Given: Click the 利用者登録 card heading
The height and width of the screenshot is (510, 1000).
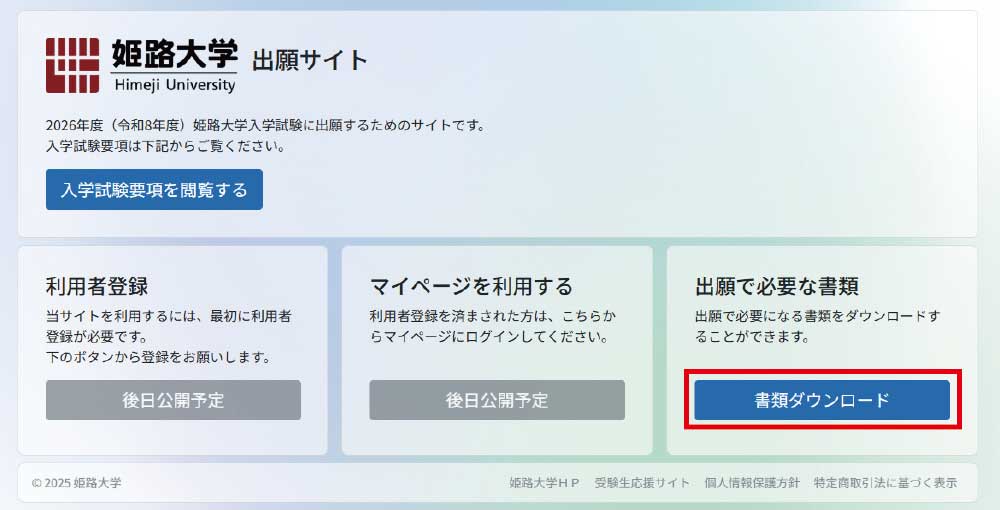Looking at the screenshot, I should pyautogui.click(x=97, y=286).
